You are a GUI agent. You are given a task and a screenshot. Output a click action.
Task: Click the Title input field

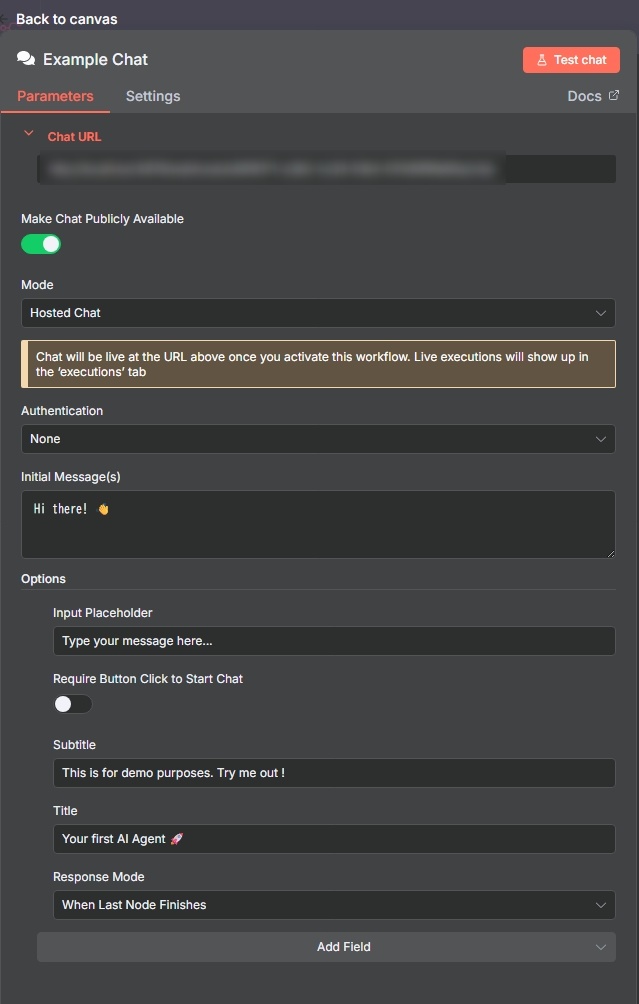pyautogui.click(x=334, y=839)
